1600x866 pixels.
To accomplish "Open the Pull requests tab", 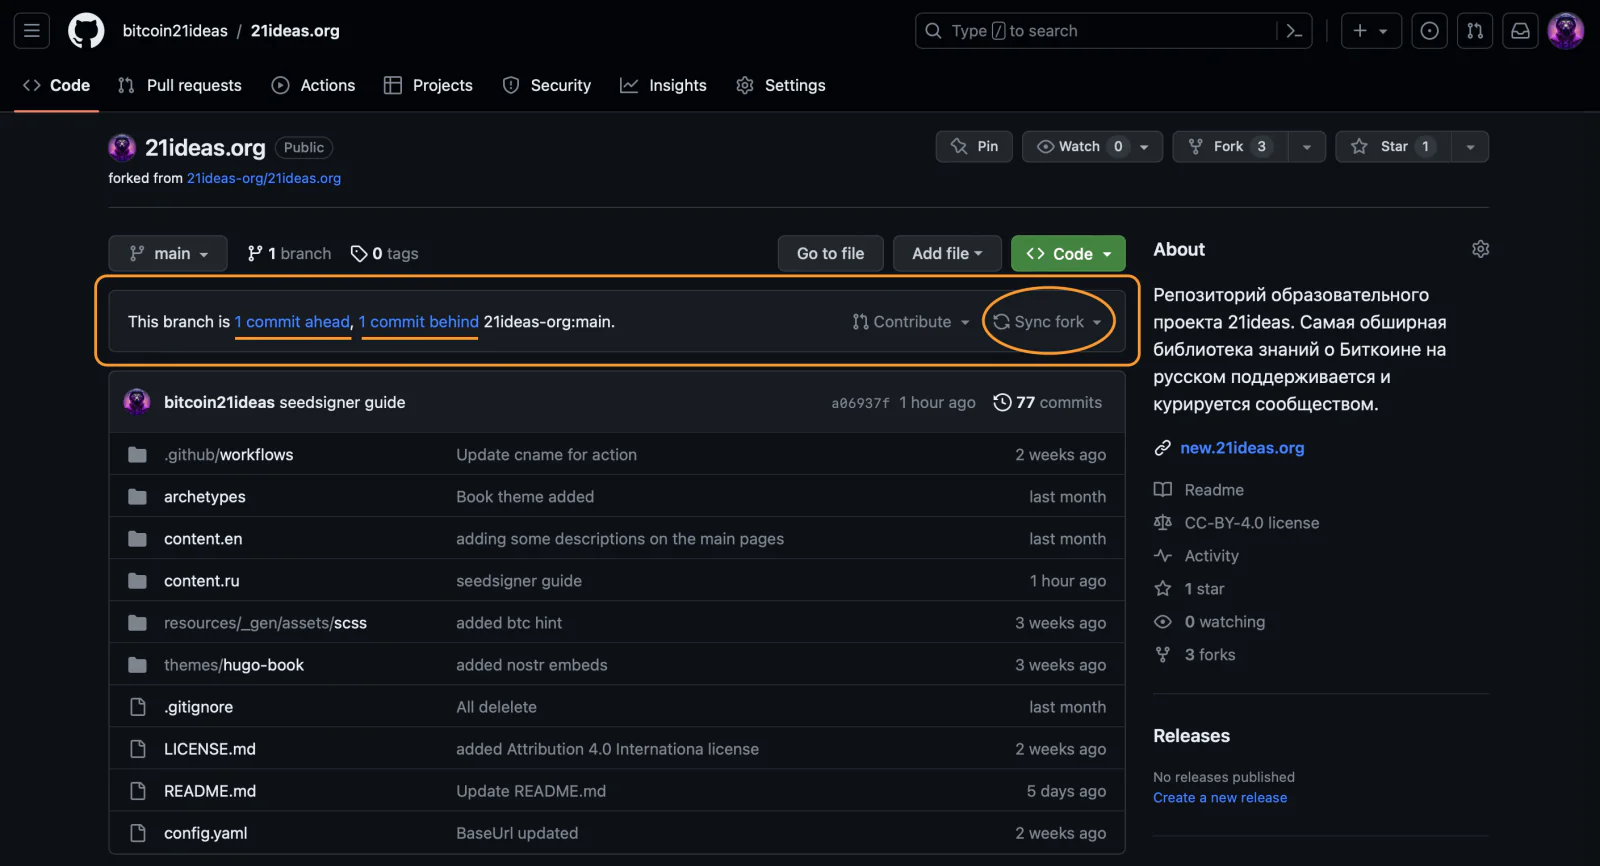I will (x=180, y=86).
